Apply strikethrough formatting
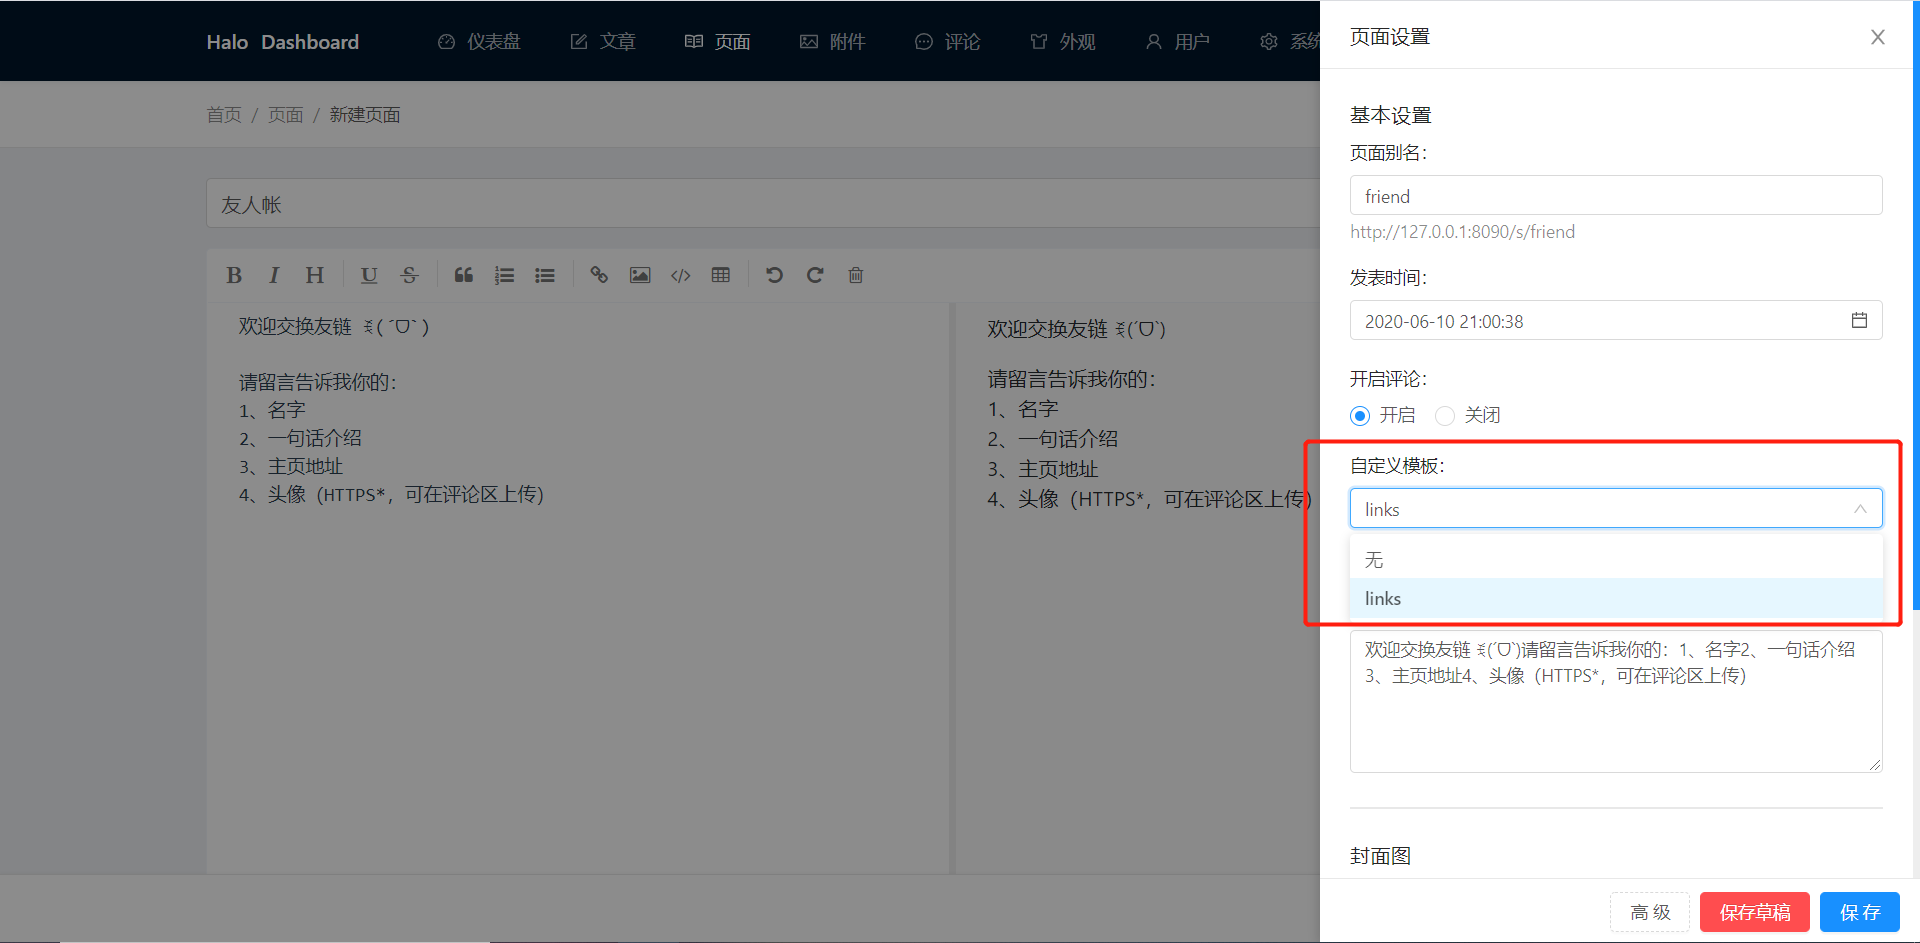This screenshot has width=1920, height=943. 409,275
